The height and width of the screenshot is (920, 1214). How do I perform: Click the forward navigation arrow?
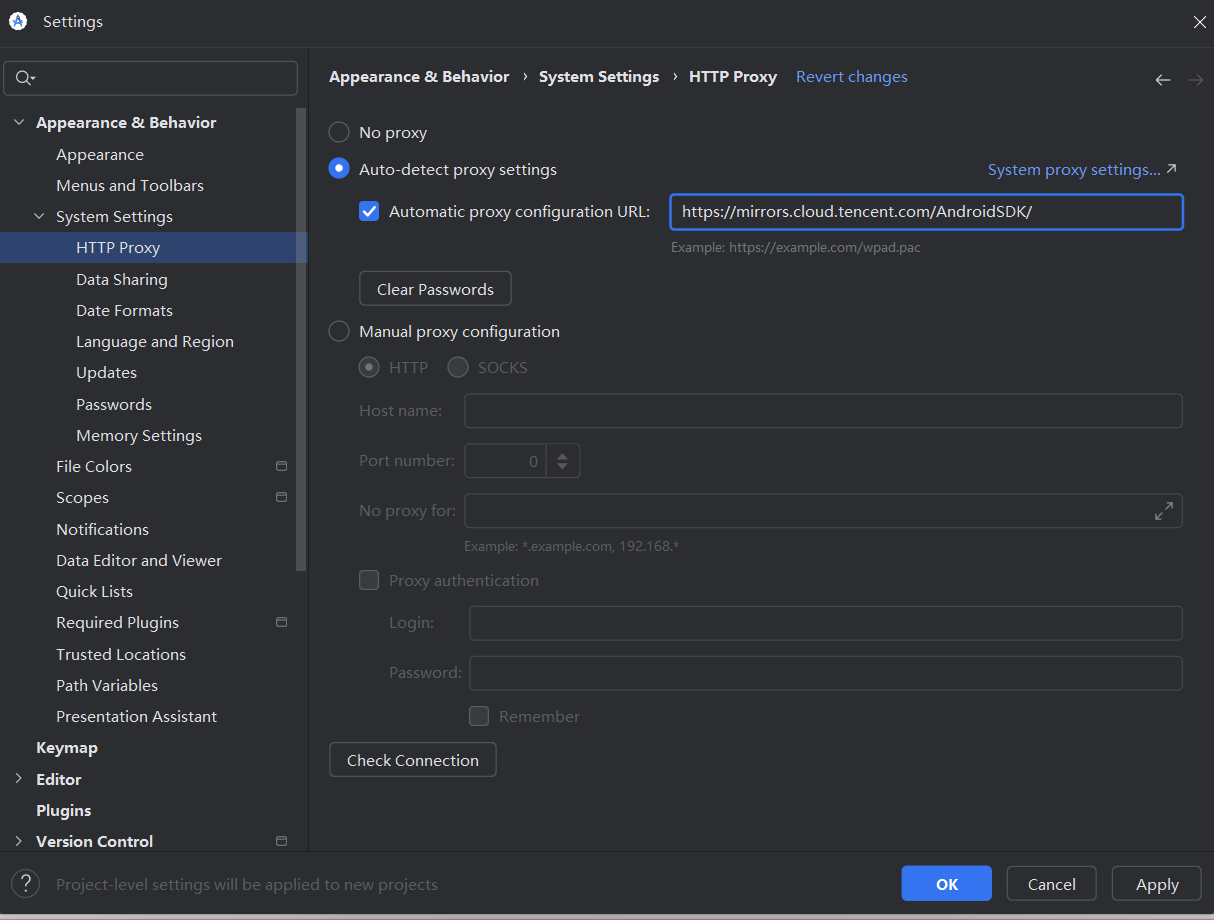(x=1196, y=78)
